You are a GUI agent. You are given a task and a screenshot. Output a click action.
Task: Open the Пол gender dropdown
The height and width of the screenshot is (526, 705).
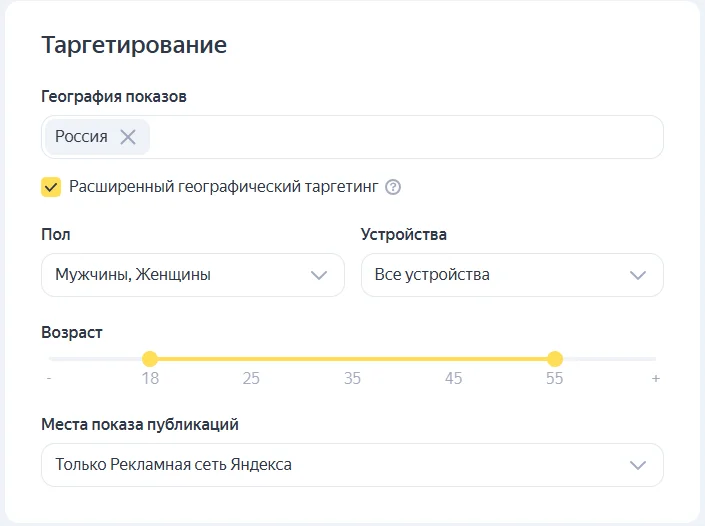point(192,275)
